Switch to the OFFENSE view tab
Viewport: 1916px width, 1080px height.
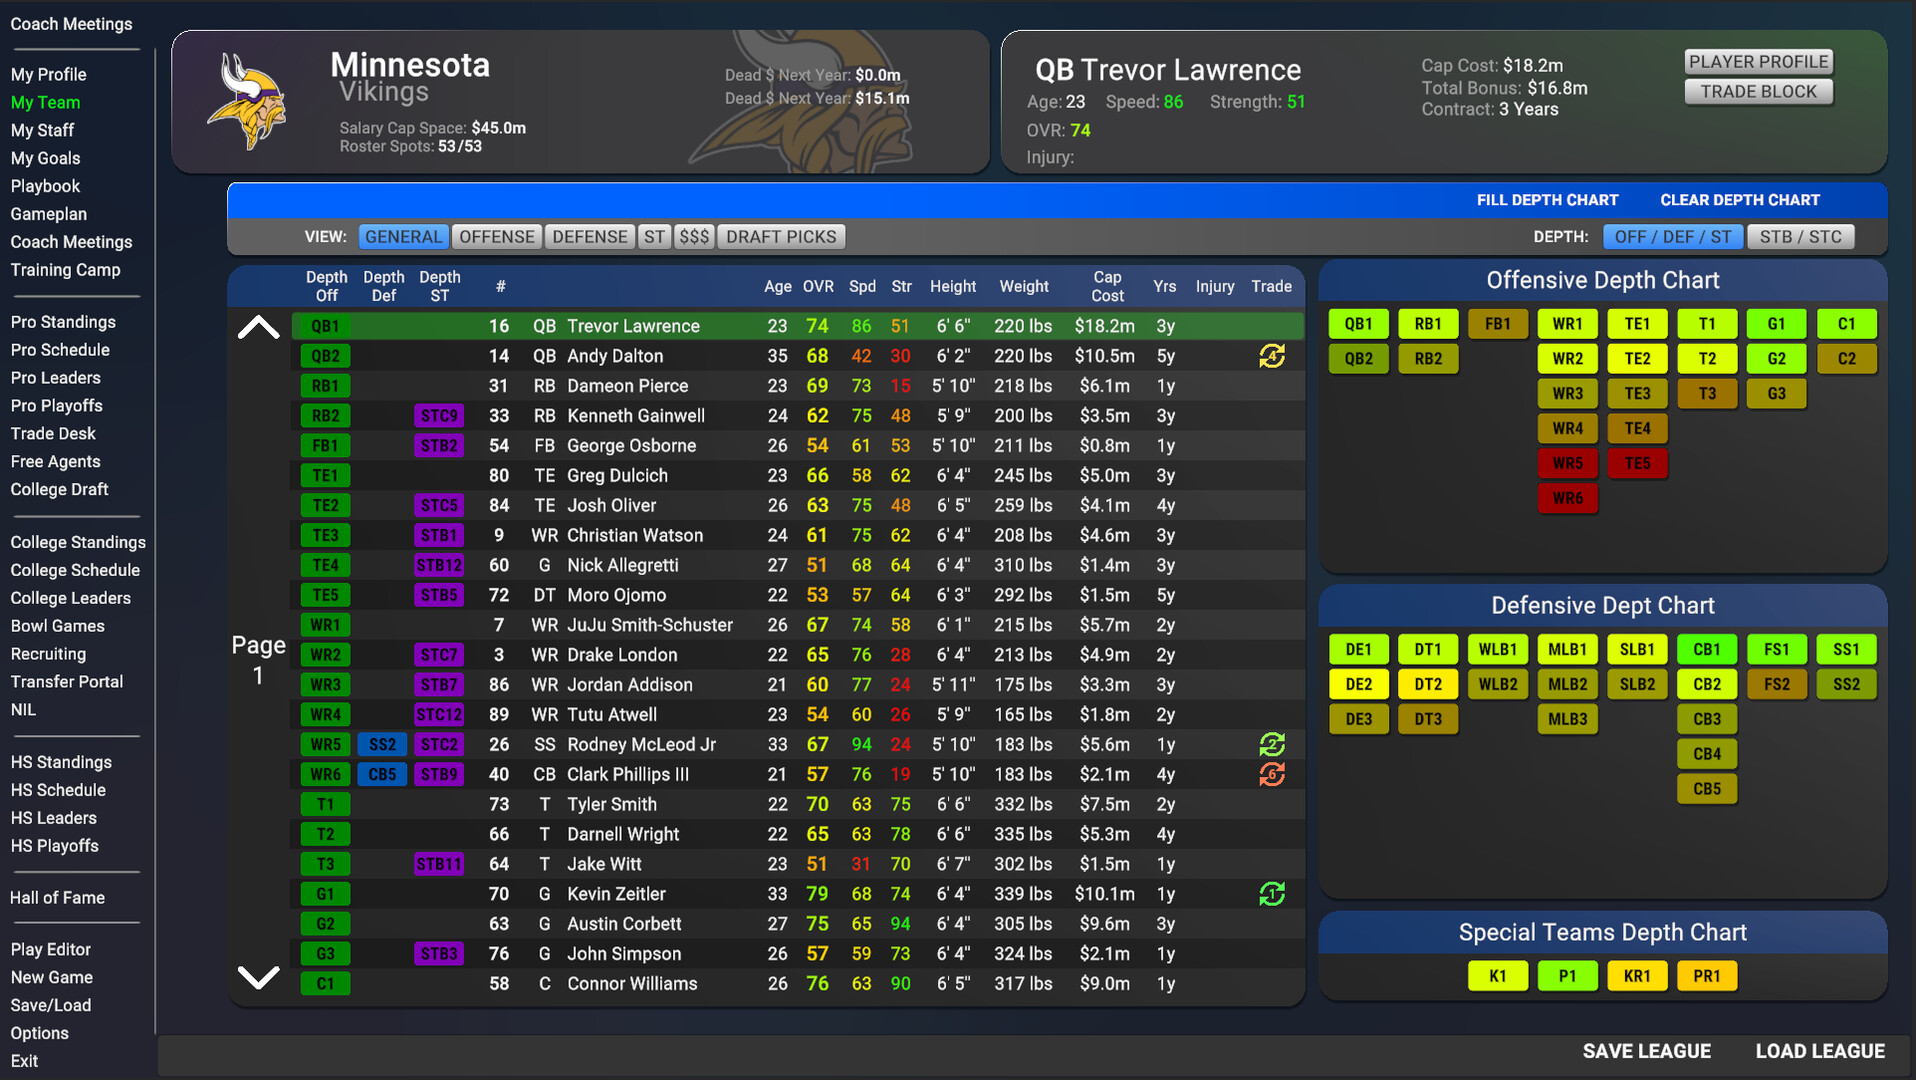pyautogui.click(x=497, y=236)
